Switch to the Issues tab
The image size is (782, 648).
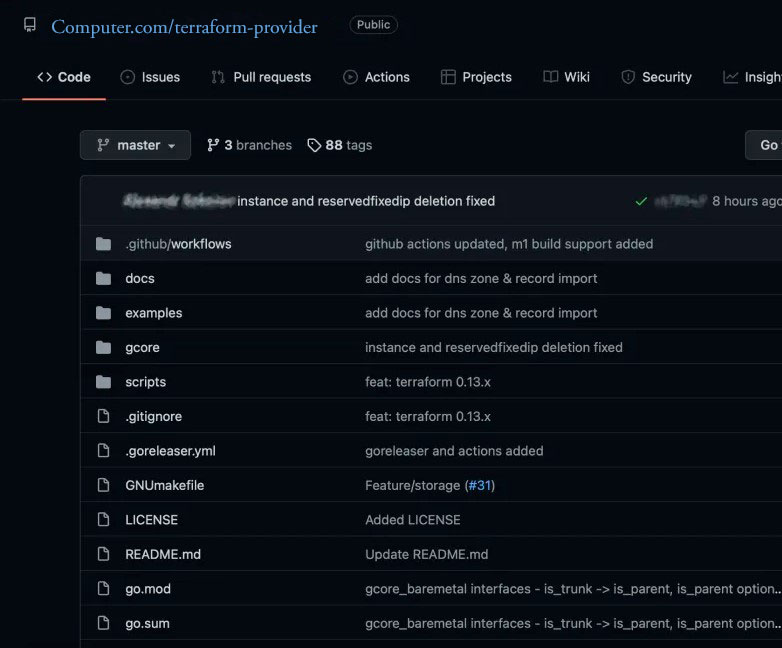(x=150, y=77)
